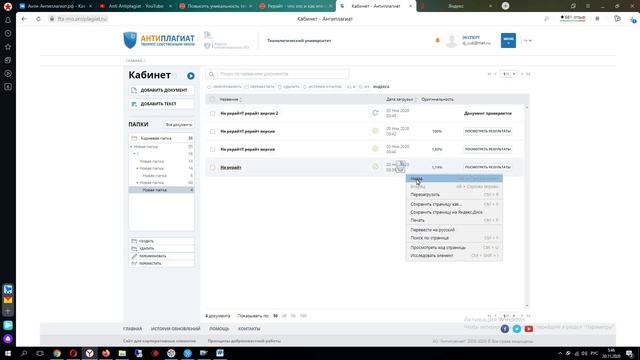Choose 'Перезагрузить' in the context menu
640x360 pixels.
coord(454,195)
